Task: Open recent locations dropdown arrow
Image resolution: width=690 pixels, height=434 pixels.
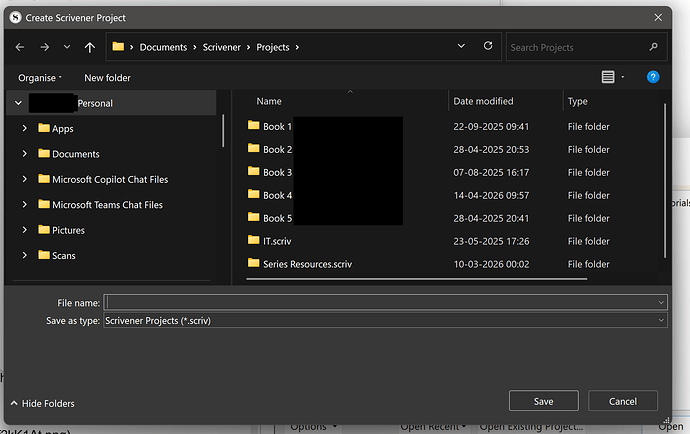Action: pos(67,47)
